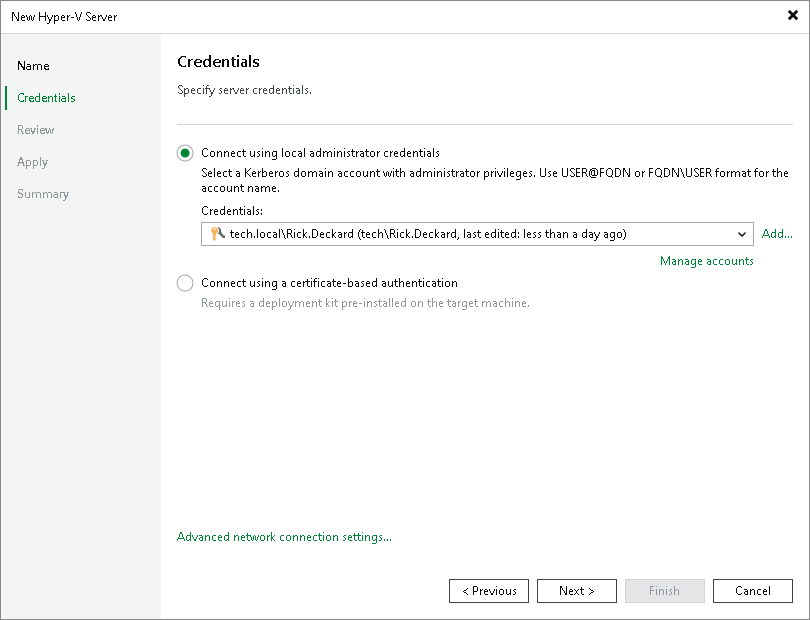The height and width of the screenshot is (620, 810).
Task: Jump to the Summary step
Action: click(x=43, y=193)
